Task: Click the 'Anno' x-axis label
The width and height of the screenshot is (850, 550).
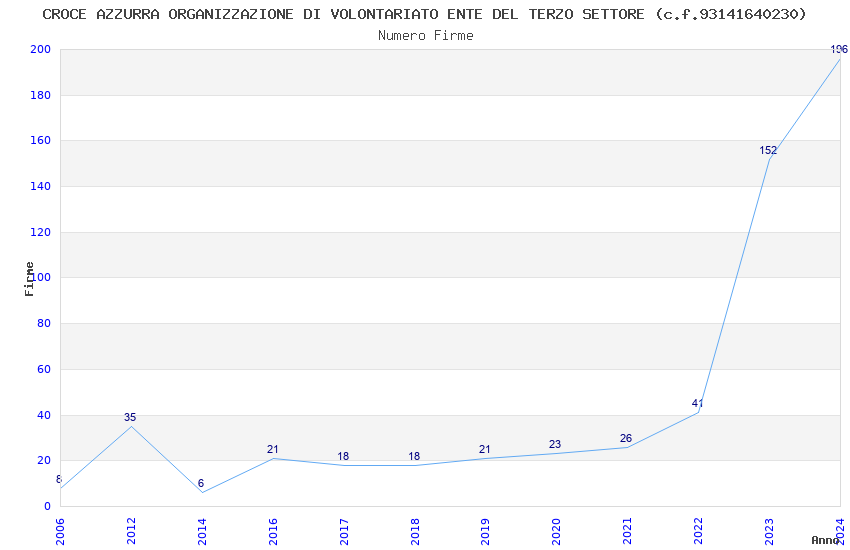Action: (x=825, y=540)
